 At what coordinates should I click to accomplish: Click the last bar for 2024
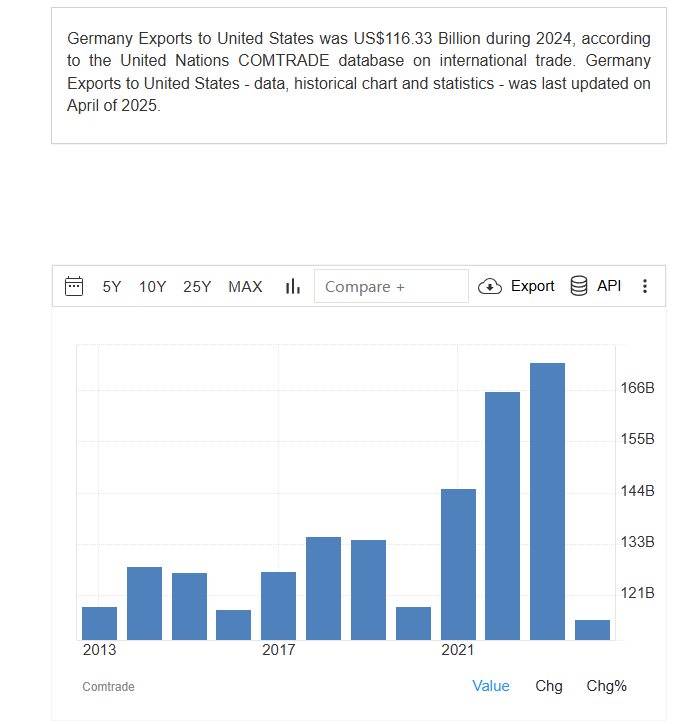coord(592,630)
